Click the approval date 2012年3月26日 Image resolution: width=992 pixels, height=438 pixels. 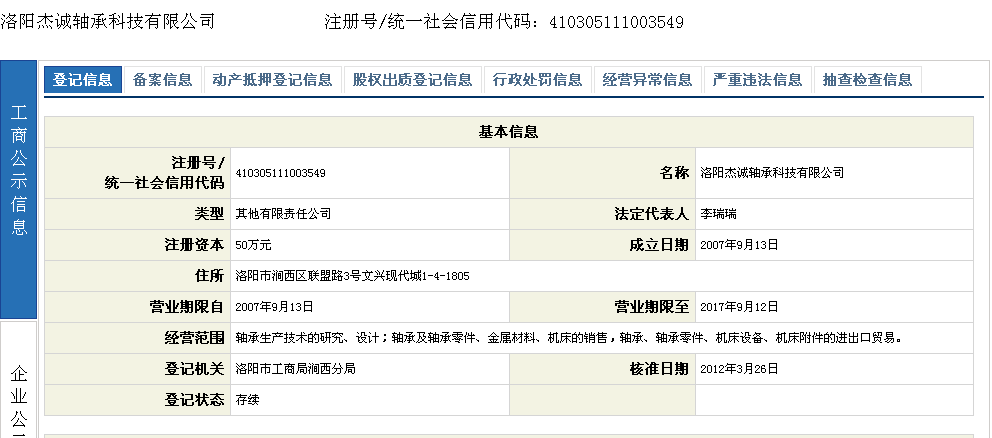click(x=739, y=368)
